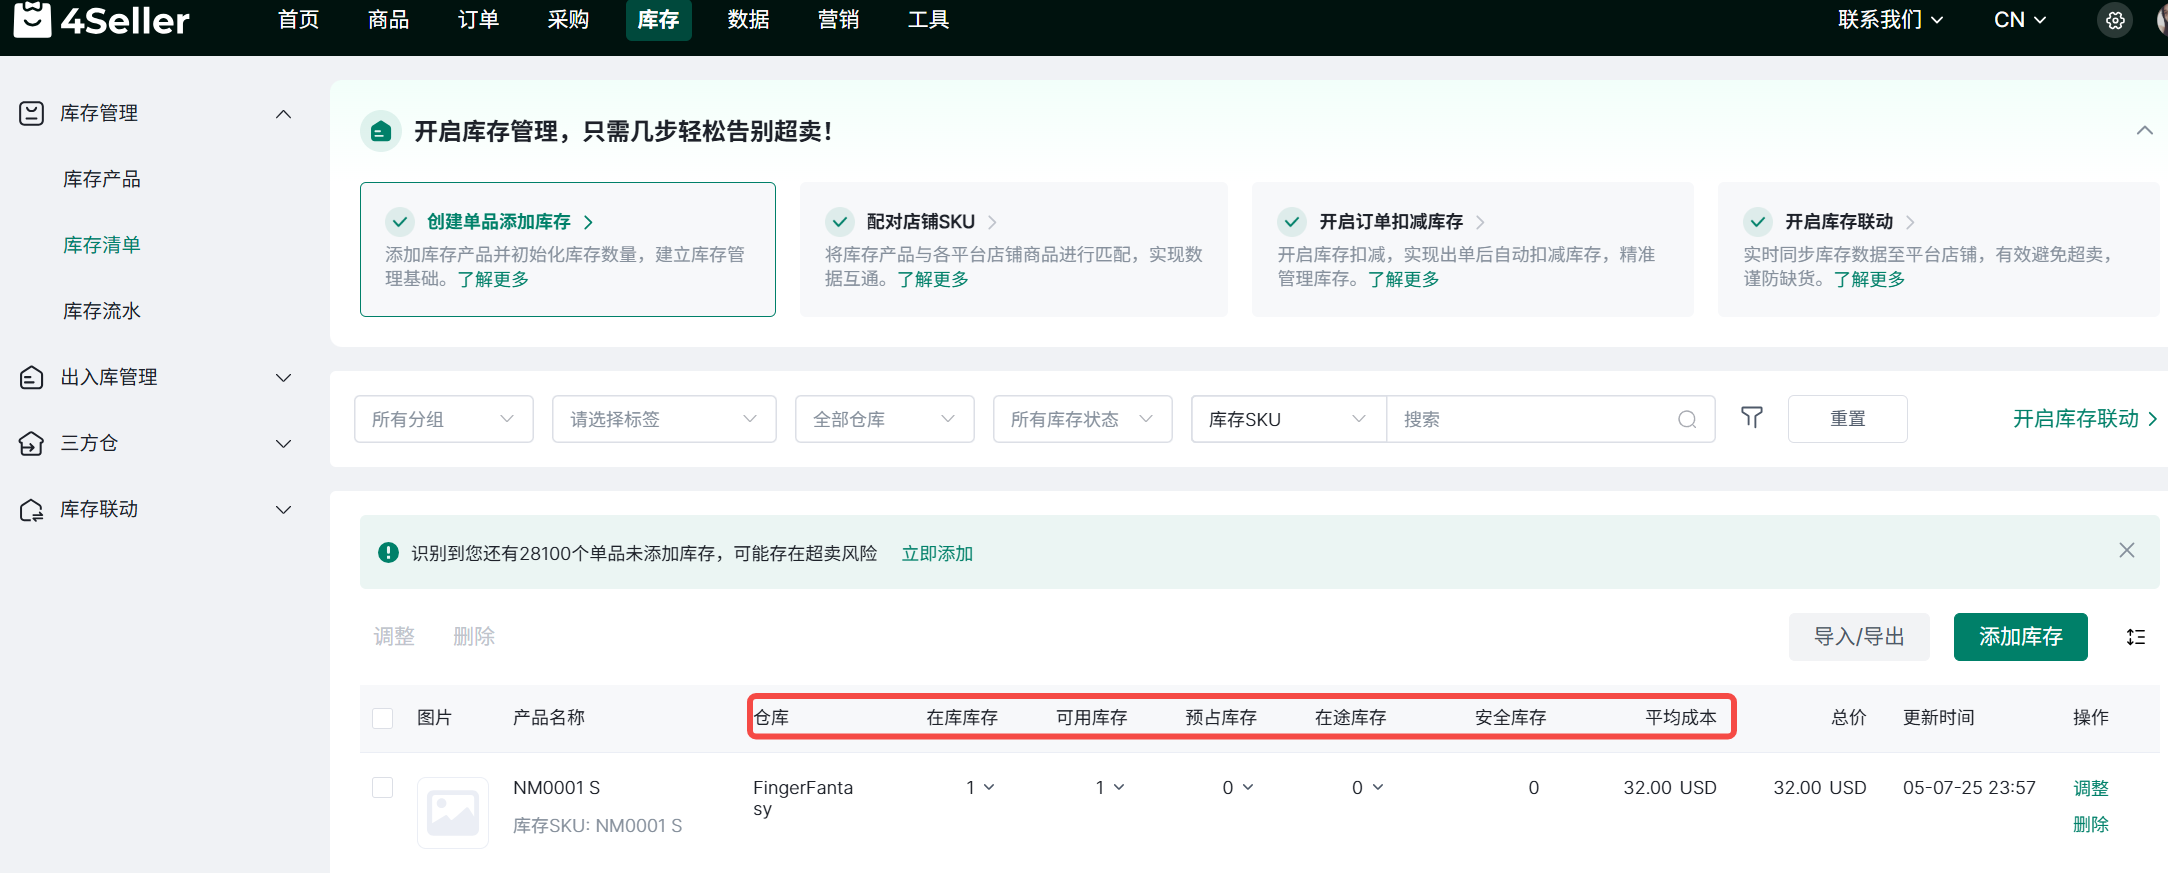Screen dimensions: 2168x873
Task: Open the settings gear icon
Action: 2115,20
